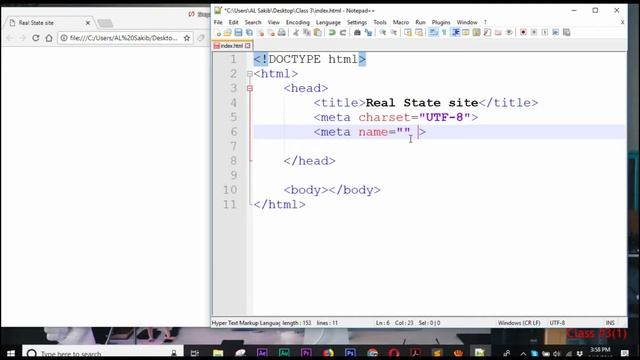
Task: Click the Stop Recording macro icon
Action: point(534,33)
